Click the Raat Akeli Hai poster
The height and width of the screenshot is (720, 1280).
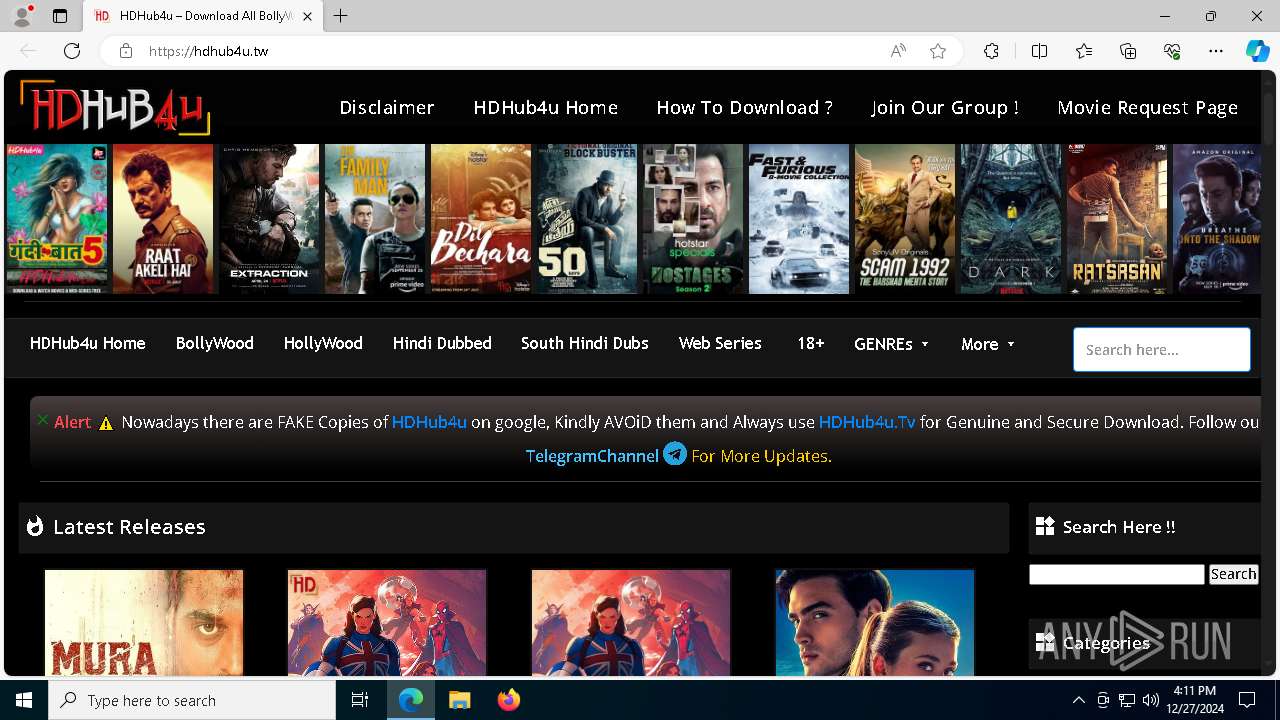click(163, 218)
